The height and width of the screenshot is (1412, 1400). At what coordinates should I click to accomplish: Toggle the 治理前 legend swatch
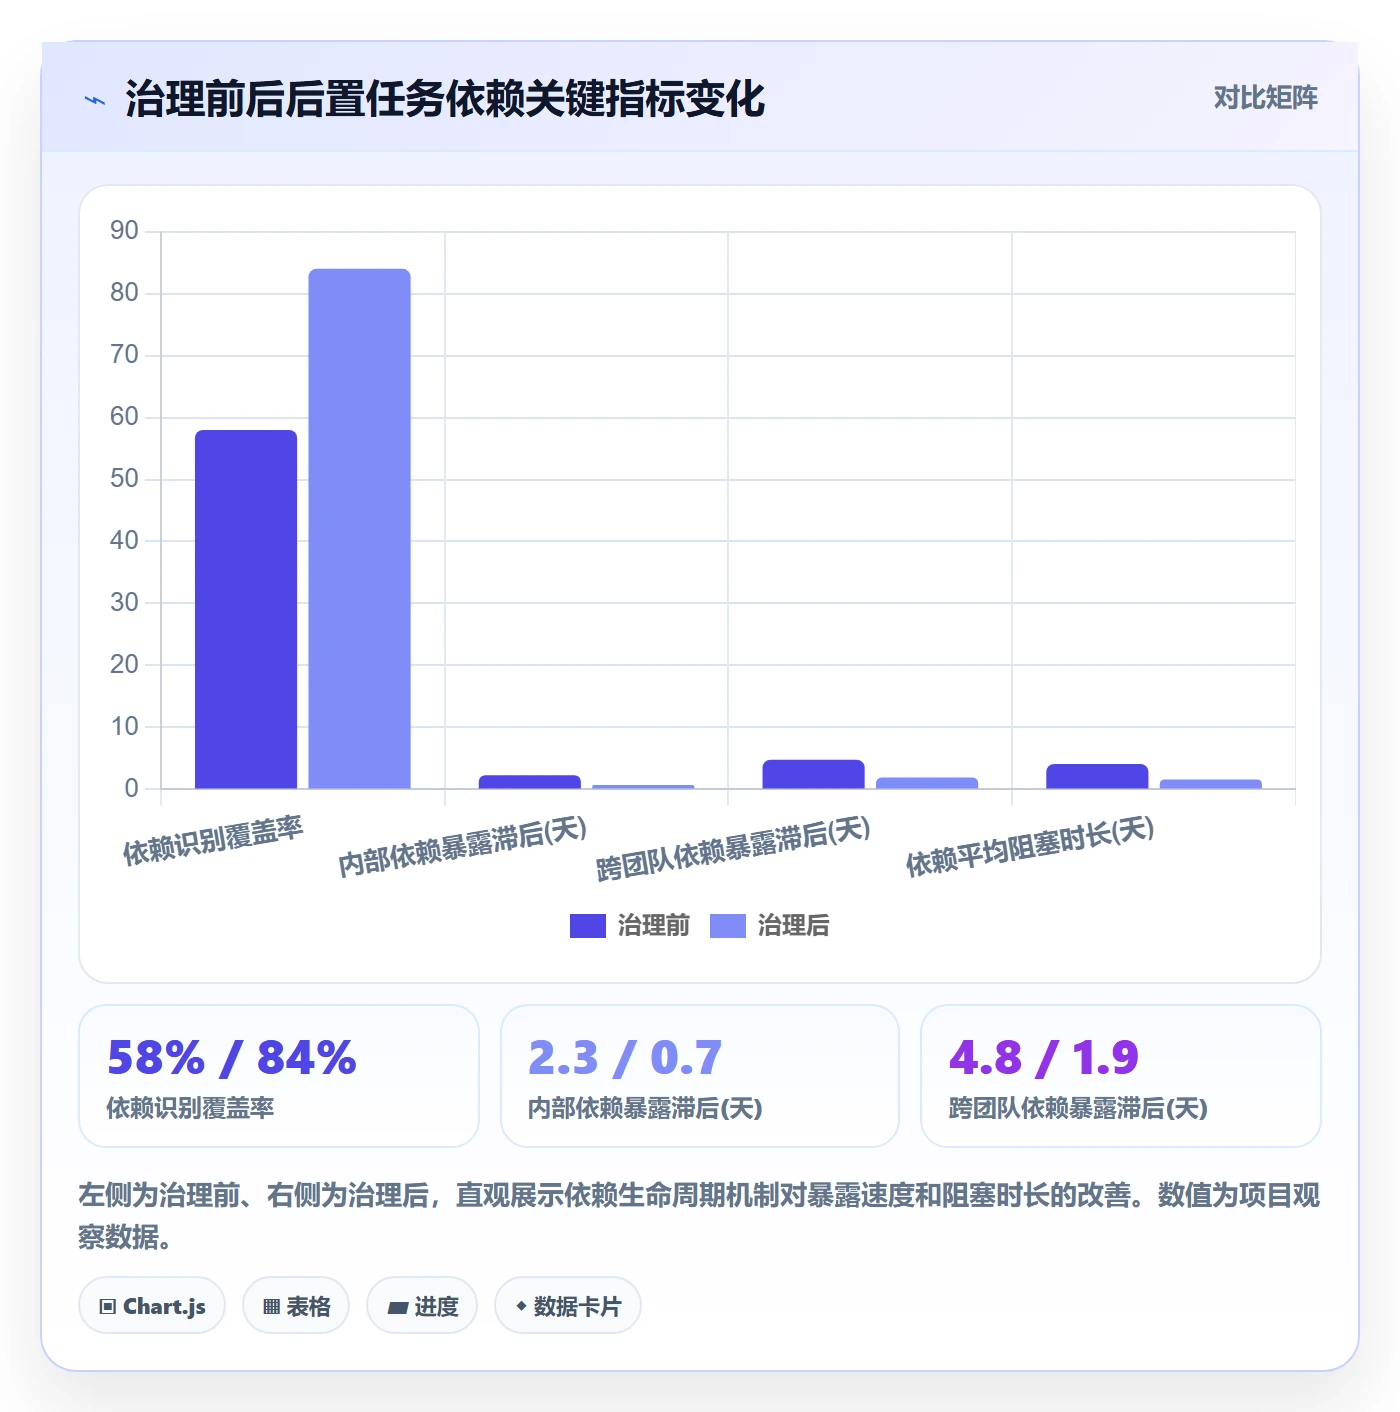[588, 926]
